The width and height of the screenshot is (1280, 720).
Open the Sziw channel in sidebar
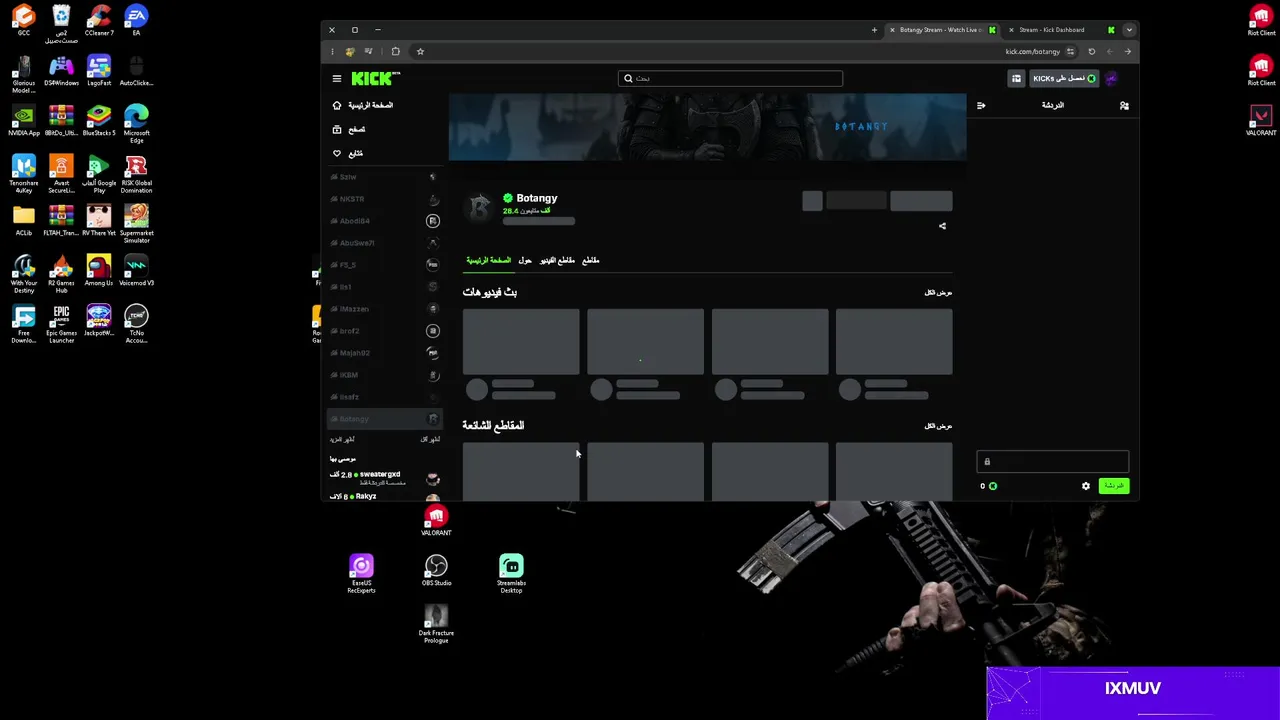[385, 177]
